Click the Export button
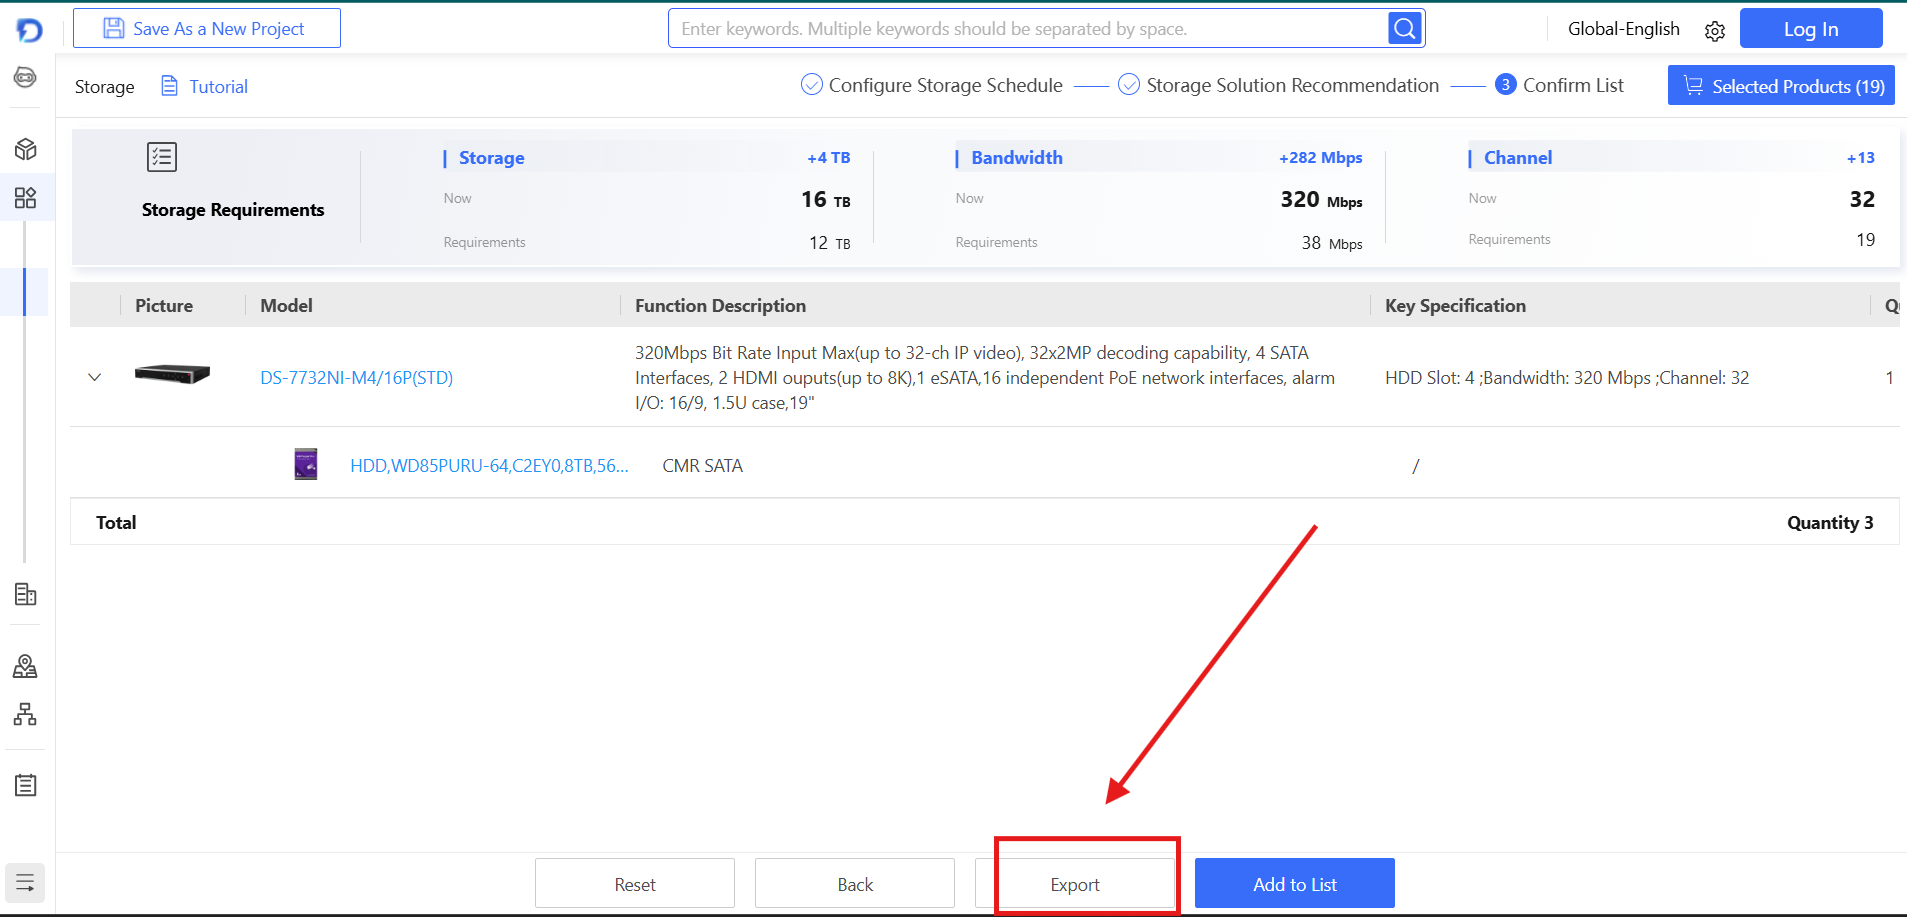This screenshot has height=917, width=1907. click(1075, 884)
